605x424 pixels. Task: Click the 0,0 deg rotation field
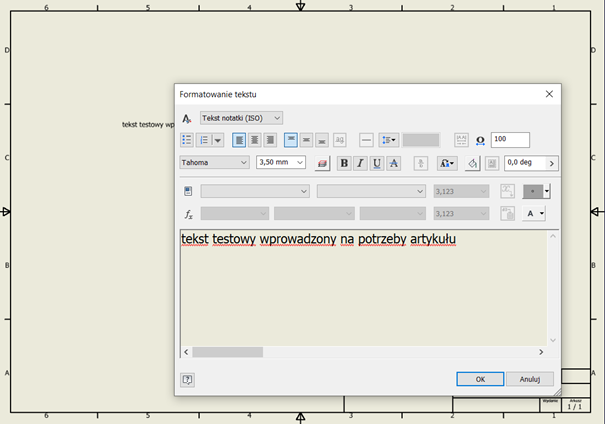click(523, 162)
